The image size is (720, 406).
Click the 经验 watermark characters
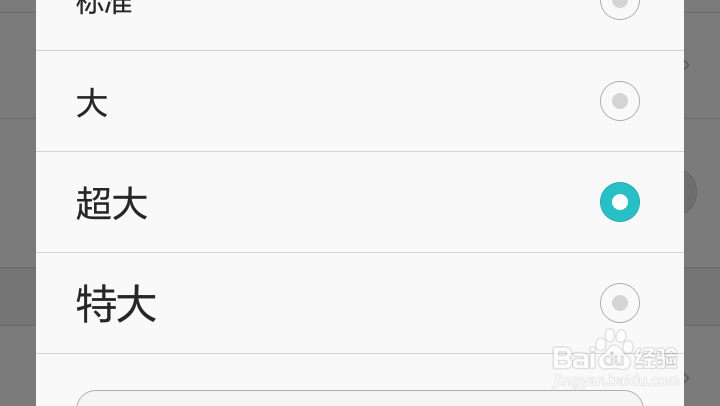point(657,358)
